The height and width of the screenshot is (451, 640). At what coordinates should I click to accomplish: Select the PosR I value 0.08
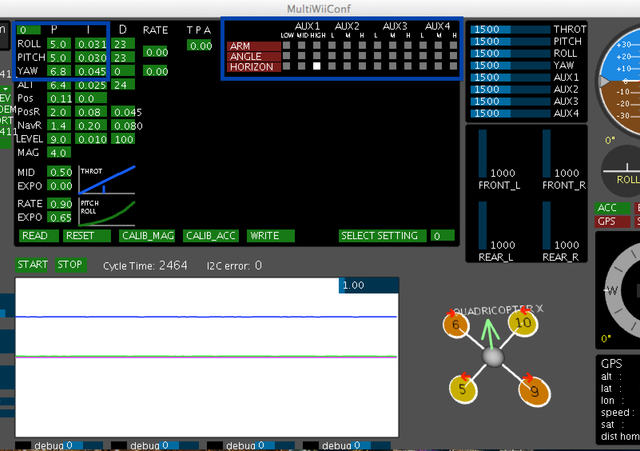(91, 112)
